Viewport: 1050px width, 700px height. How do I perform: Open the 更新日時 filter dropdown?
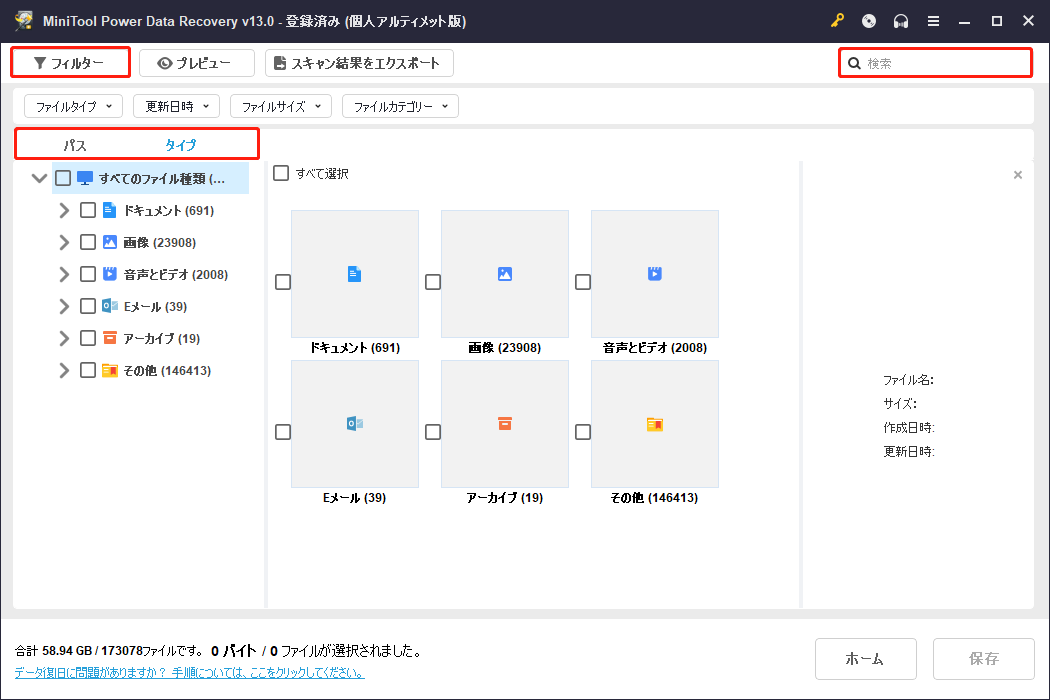pyautogui.click(x=177, y=106)
